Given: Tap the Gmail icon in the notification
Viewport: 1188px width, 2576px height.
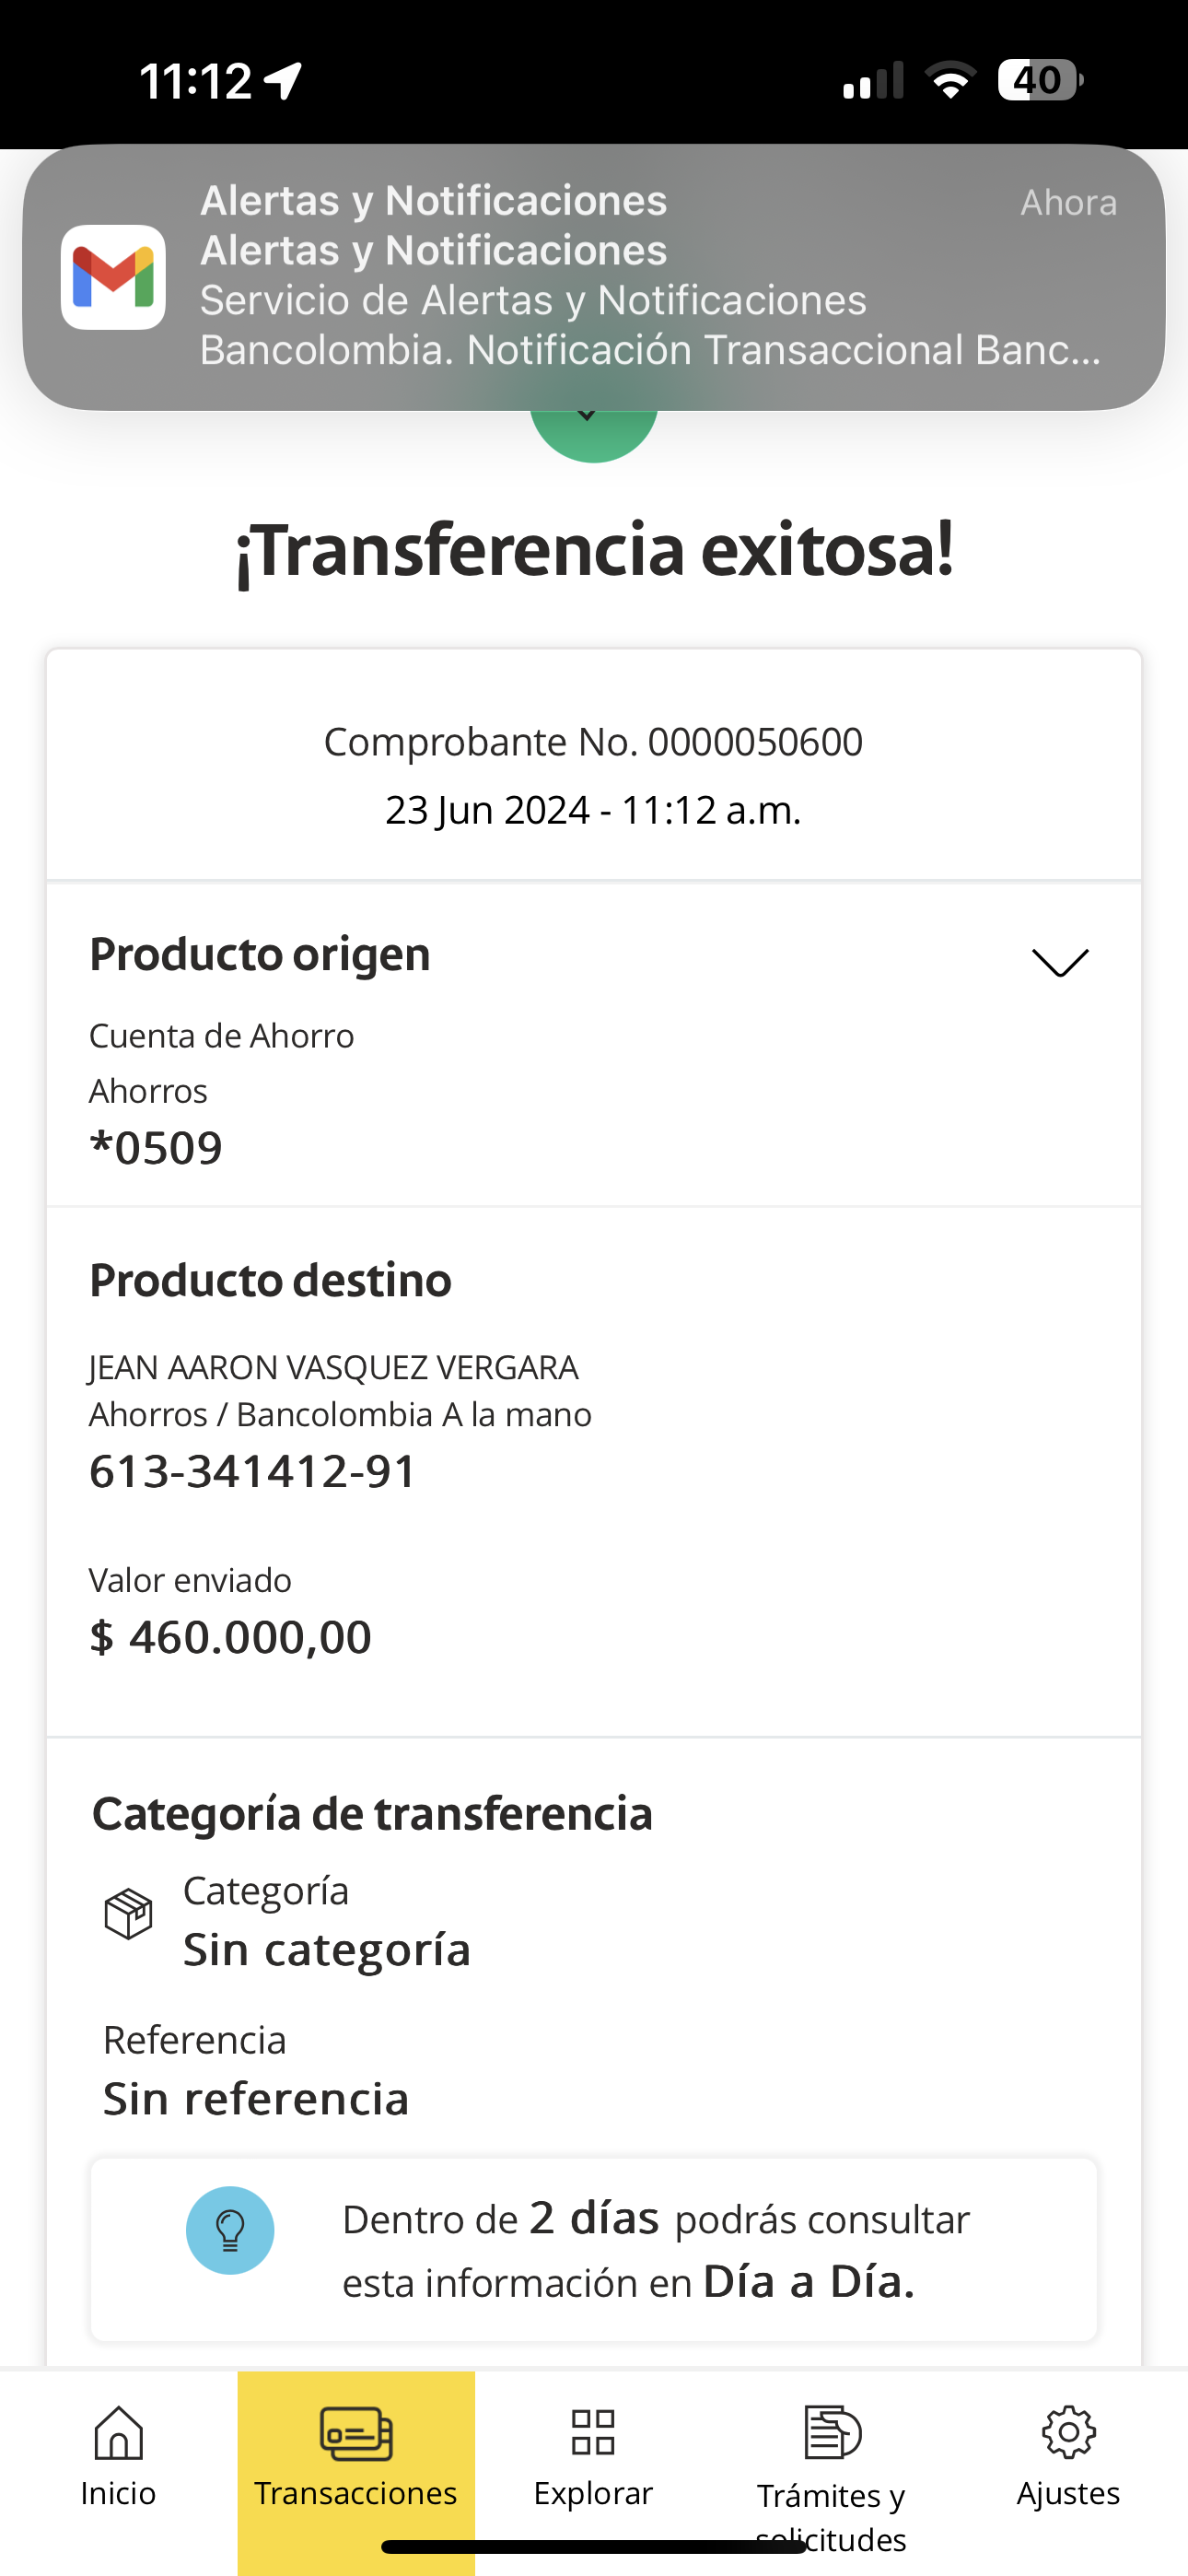Looking at the screenshot, I should click(x=113, y=277).
